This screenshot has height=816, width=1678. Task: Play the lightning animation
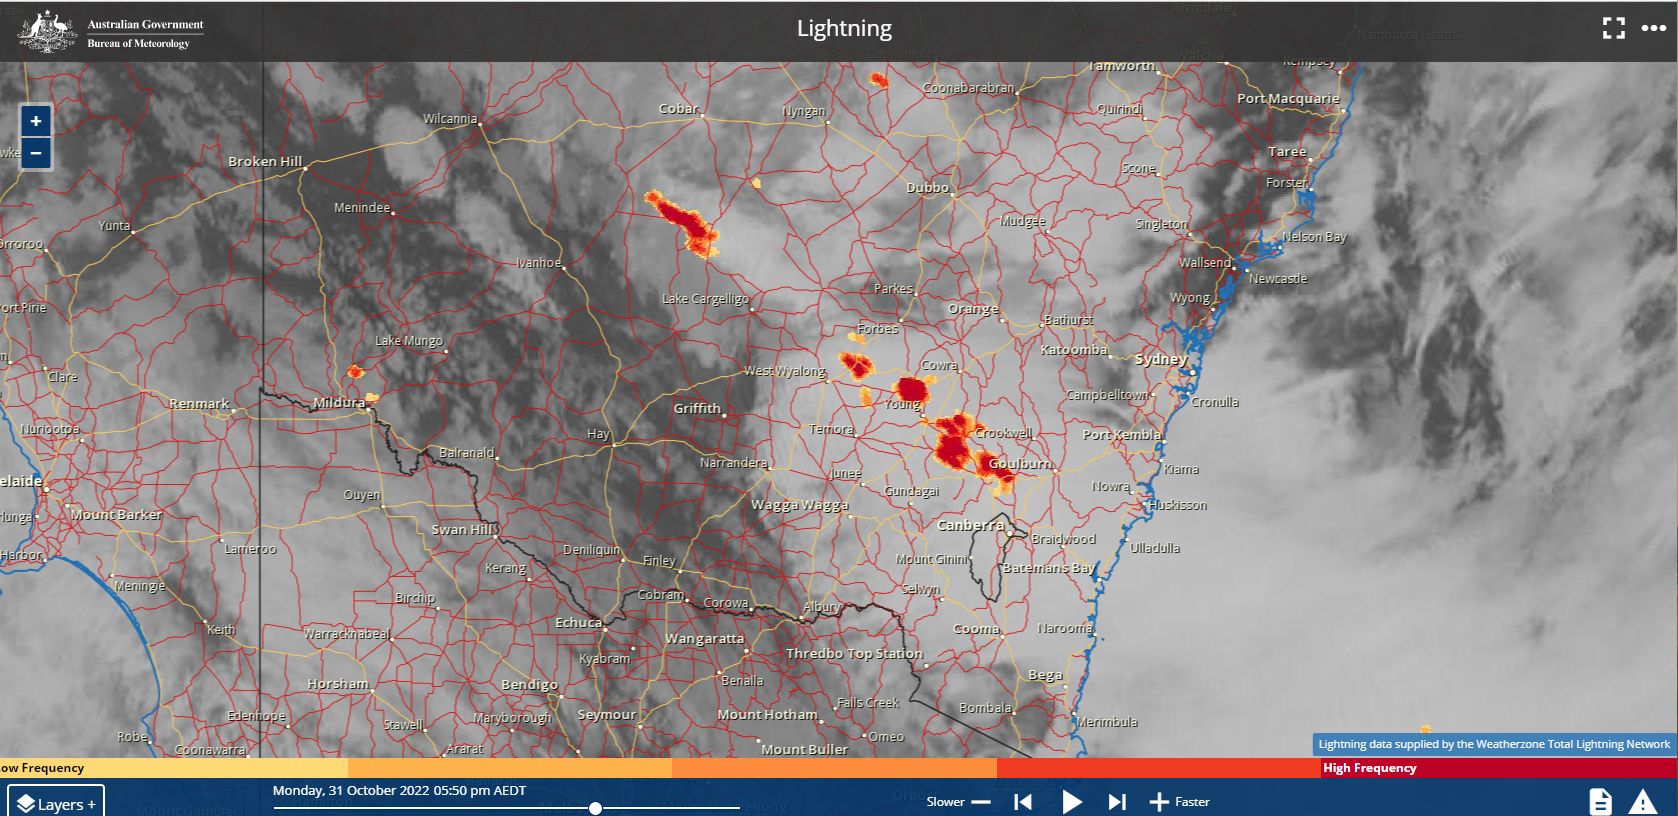point(1071,801)
